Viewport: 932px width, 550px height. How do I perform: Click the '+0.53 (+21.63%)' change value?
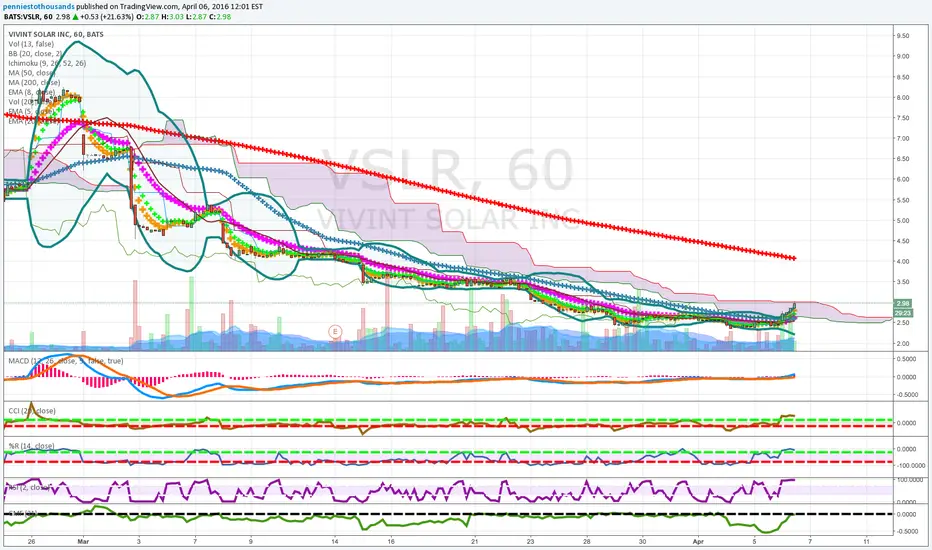[107, 17]
